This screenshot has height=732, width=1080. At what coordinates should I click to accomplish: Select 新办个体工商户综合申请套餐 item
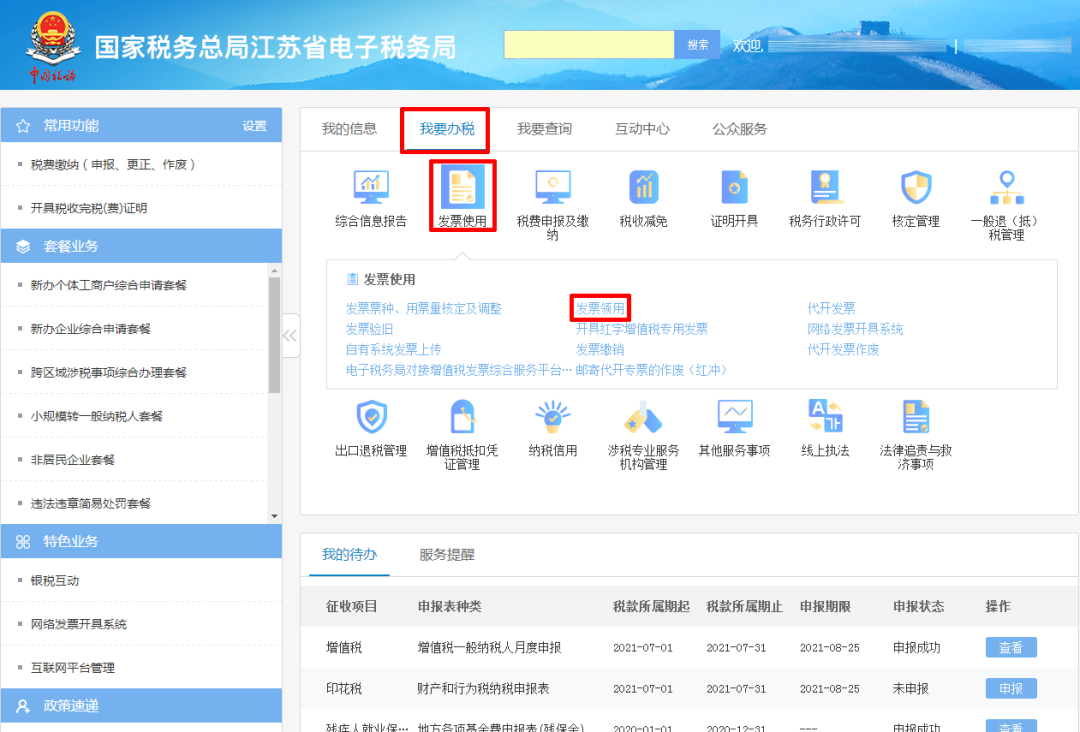109,285
